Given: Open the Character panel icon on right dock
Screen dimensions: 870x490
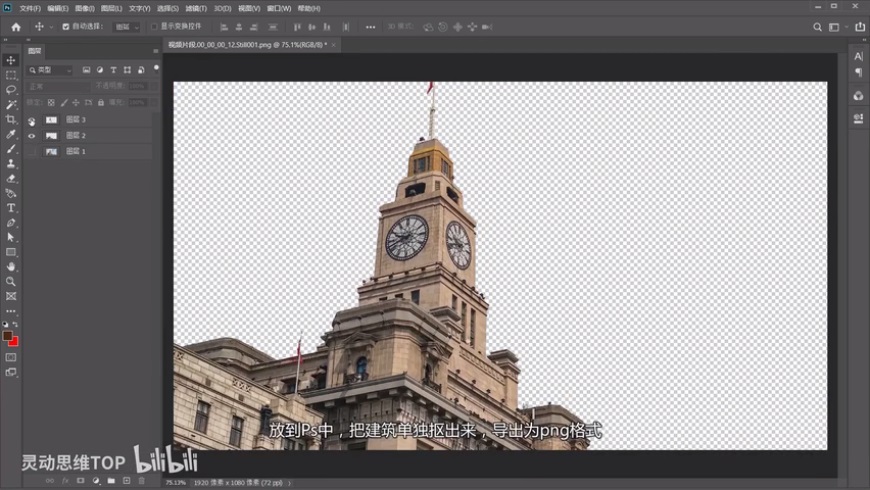Looking at the screenshot, I should click(858, 56).
